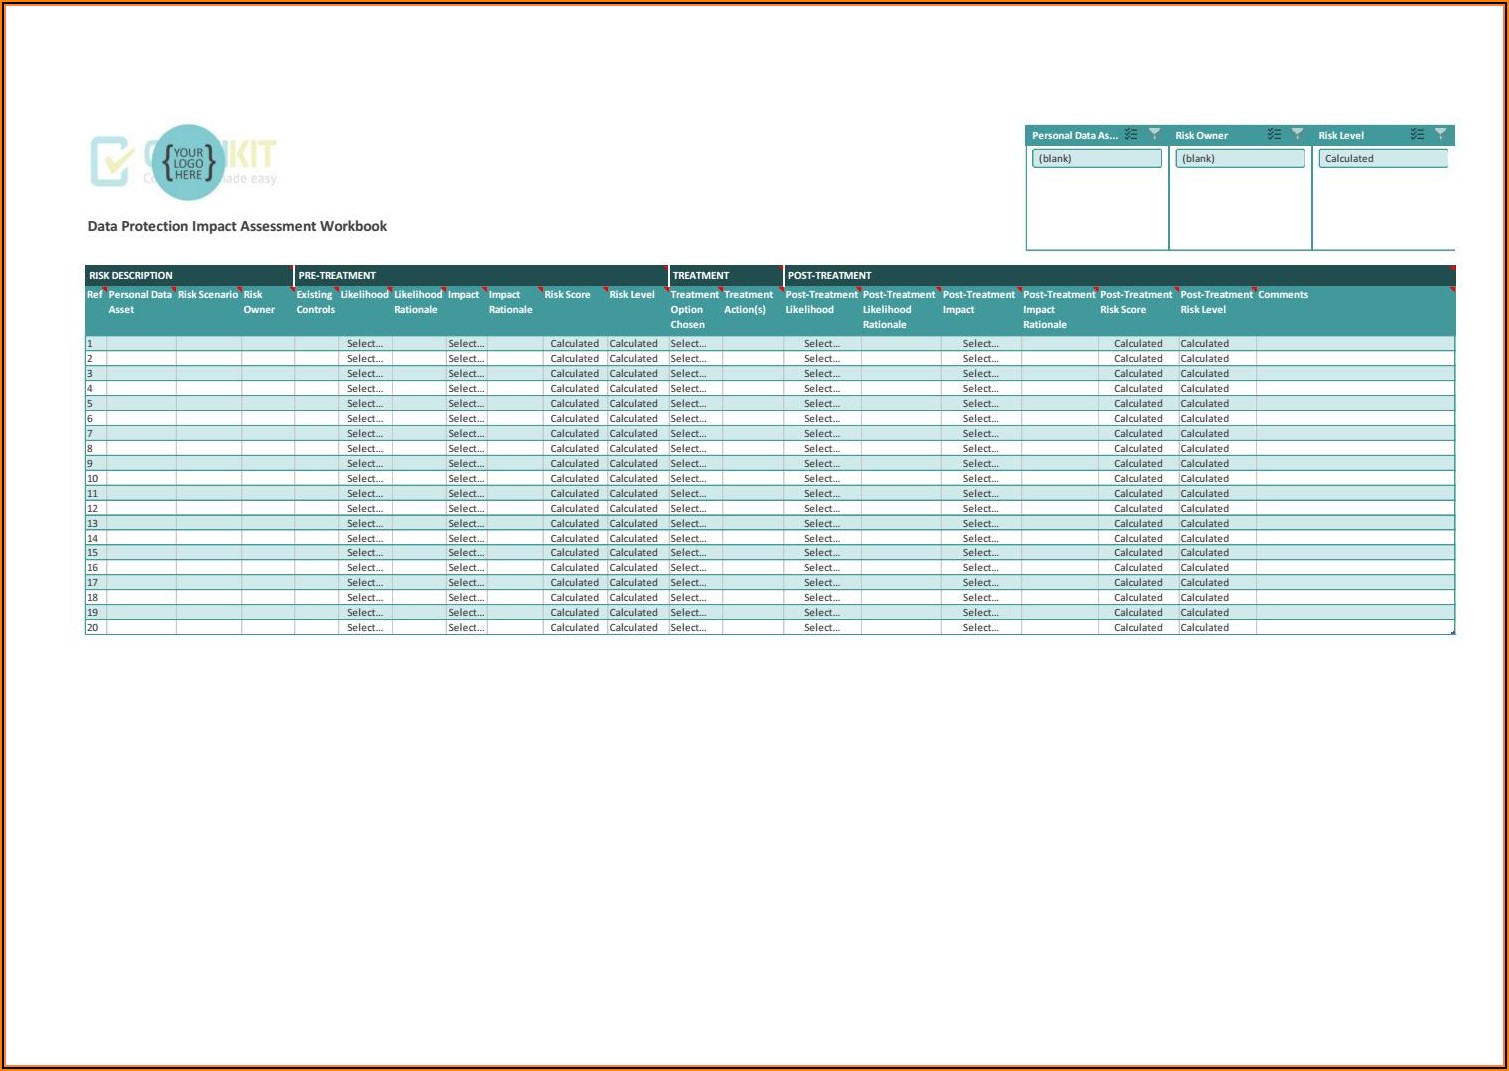Click the Risk Scenario column header
Viewport: 1509px width, 1071px height.
208,295
